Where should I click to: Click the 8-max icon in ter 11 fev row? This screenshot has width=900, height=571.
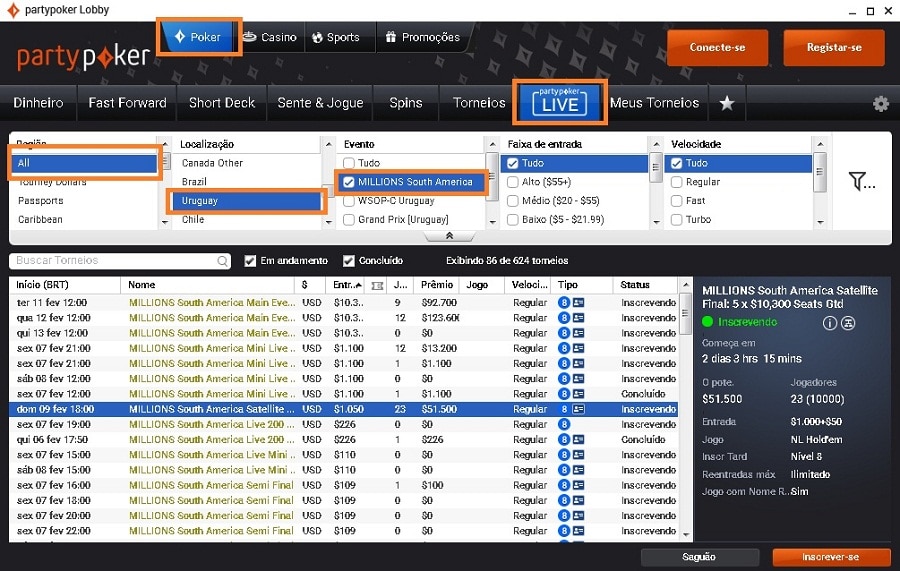coord(564,302)
